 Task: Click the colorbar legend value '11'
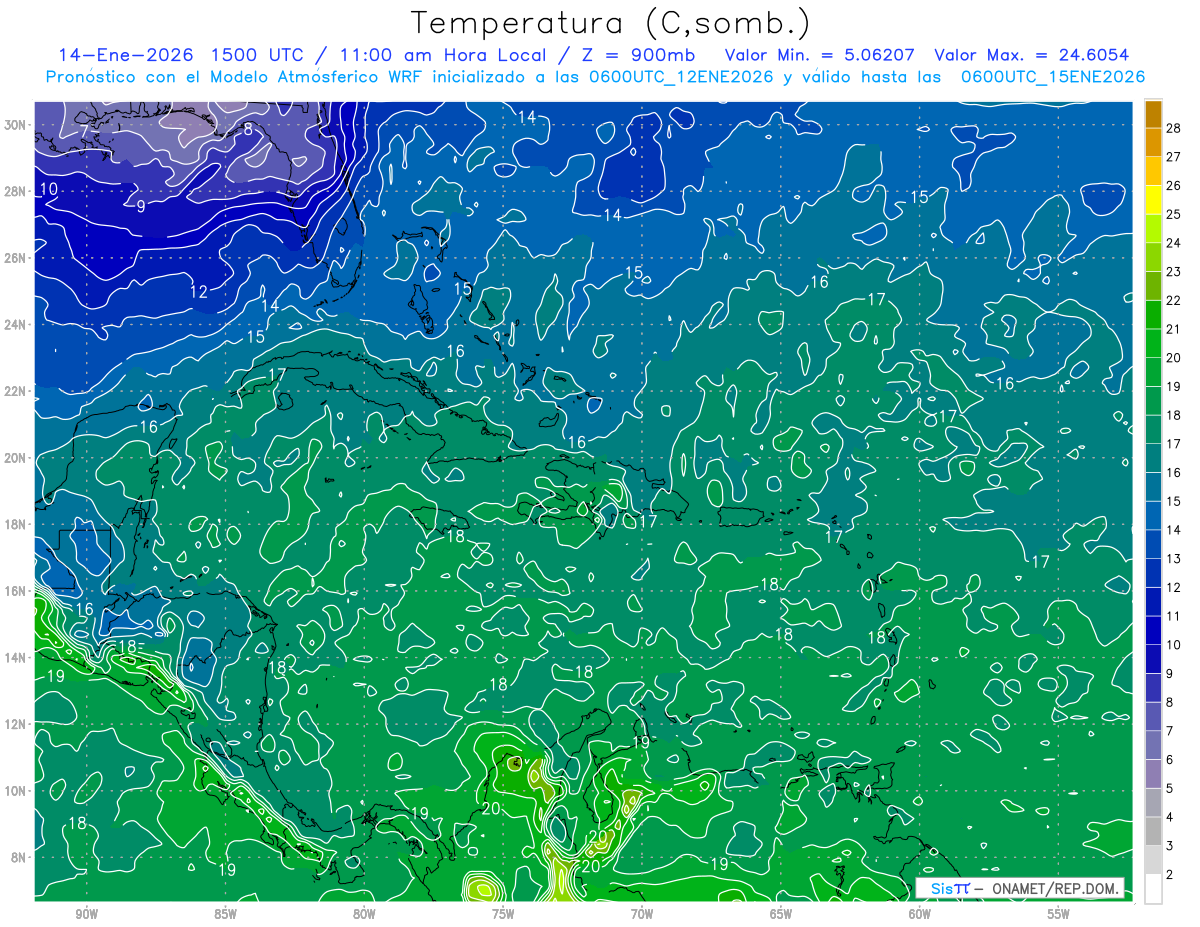[1174, 616]
